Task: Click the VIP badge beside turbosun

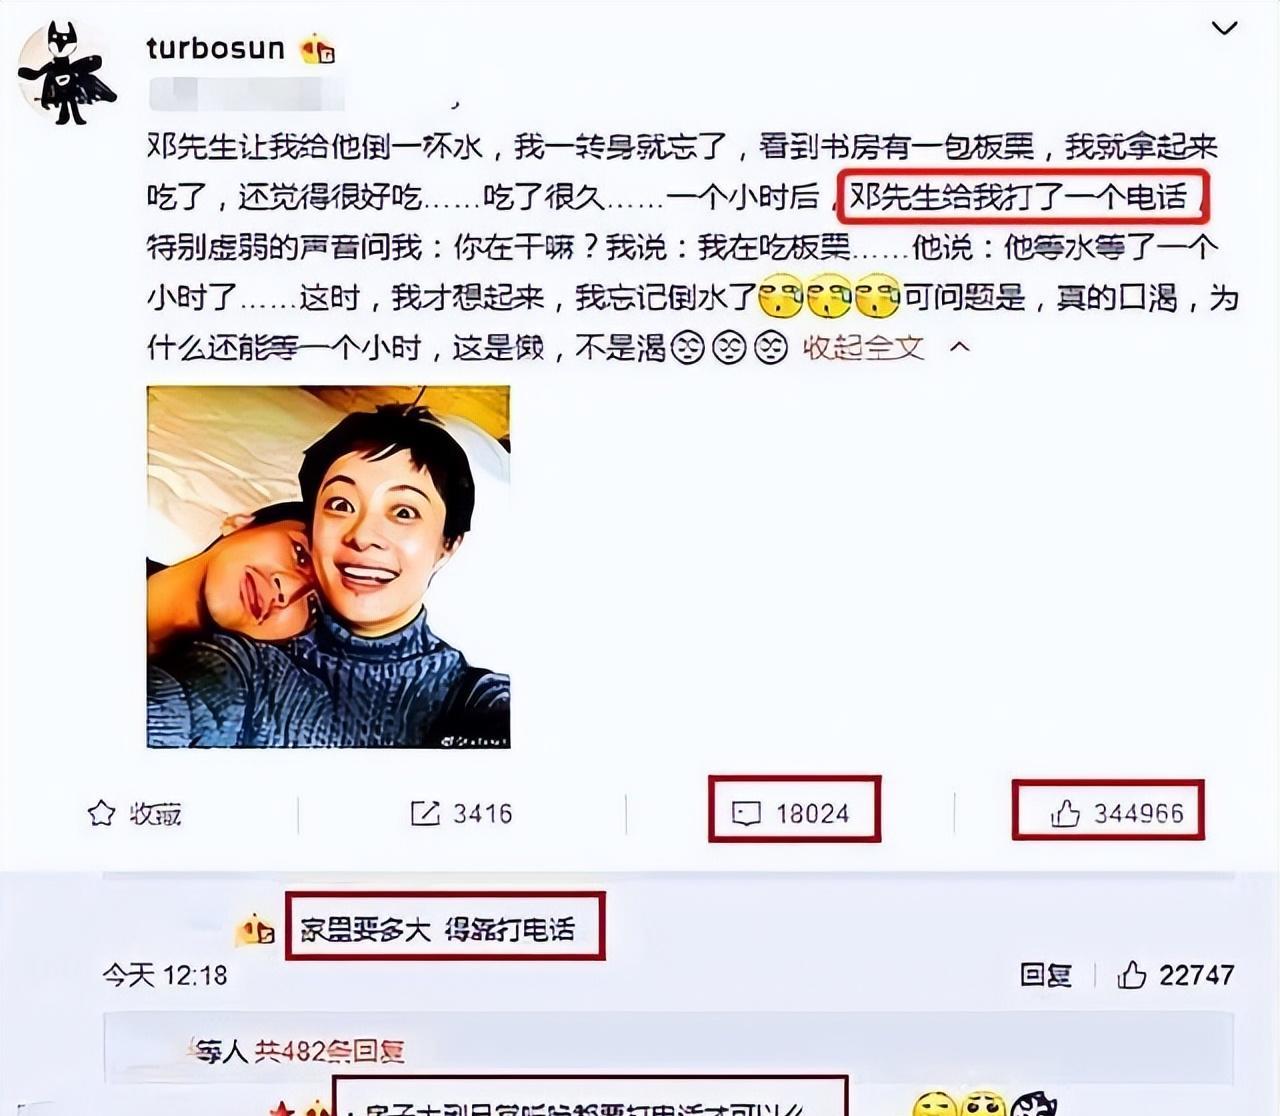Action: click(318, 48)
